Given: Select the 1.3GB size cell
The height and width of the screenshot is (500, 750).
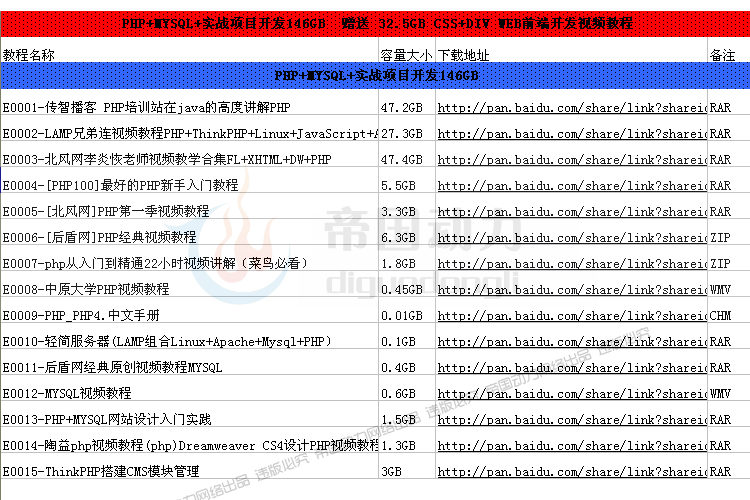Looking at the screenshot, I should point(407,440).
